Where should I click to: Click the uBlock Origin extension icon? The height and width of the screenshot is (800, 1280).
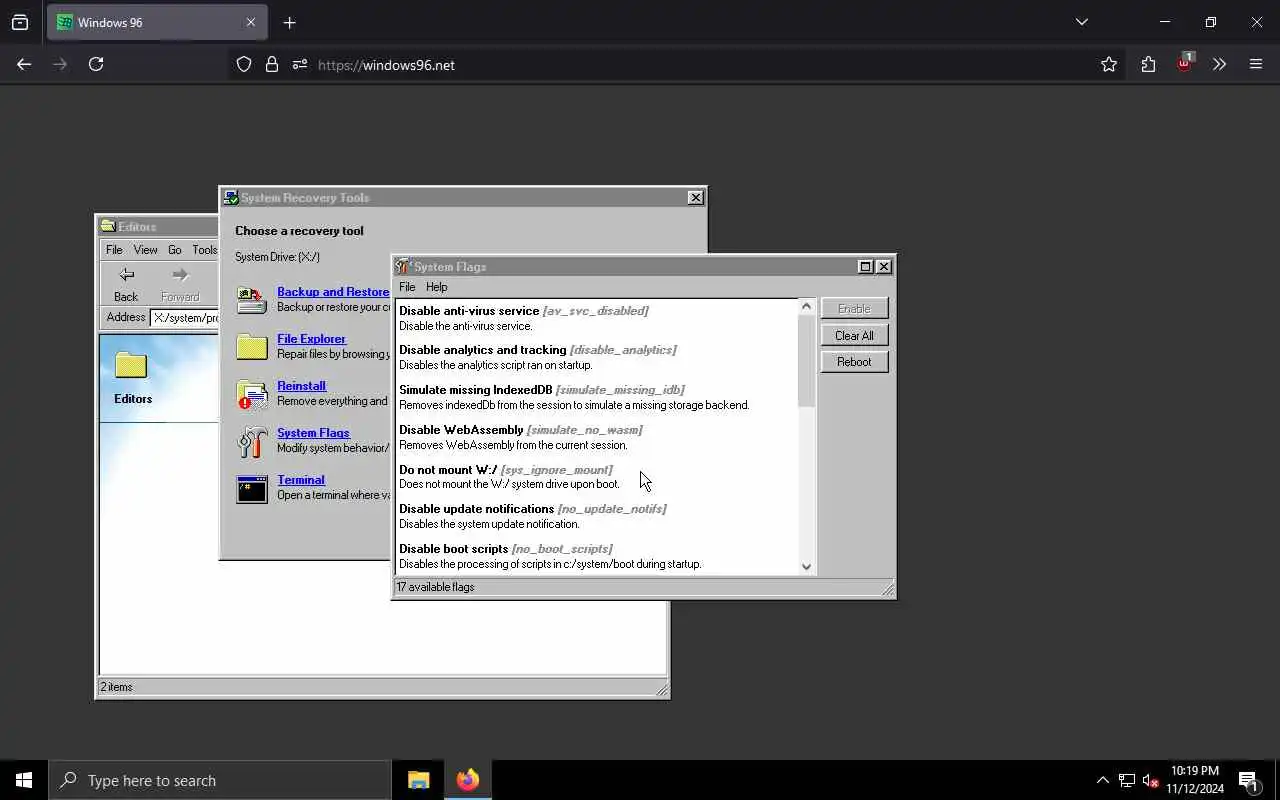[x=1185, y=63]
